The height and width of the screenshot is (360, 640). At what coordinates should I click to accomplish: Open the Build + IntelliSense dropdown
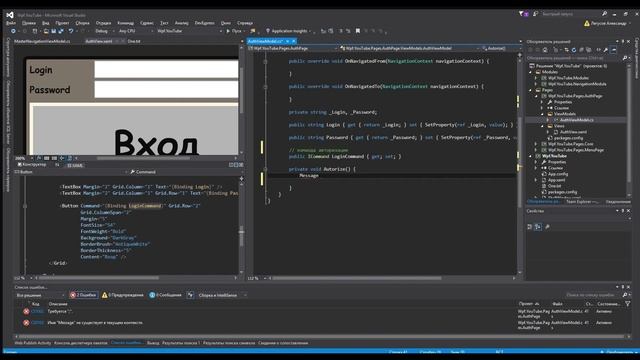point(222,295)
